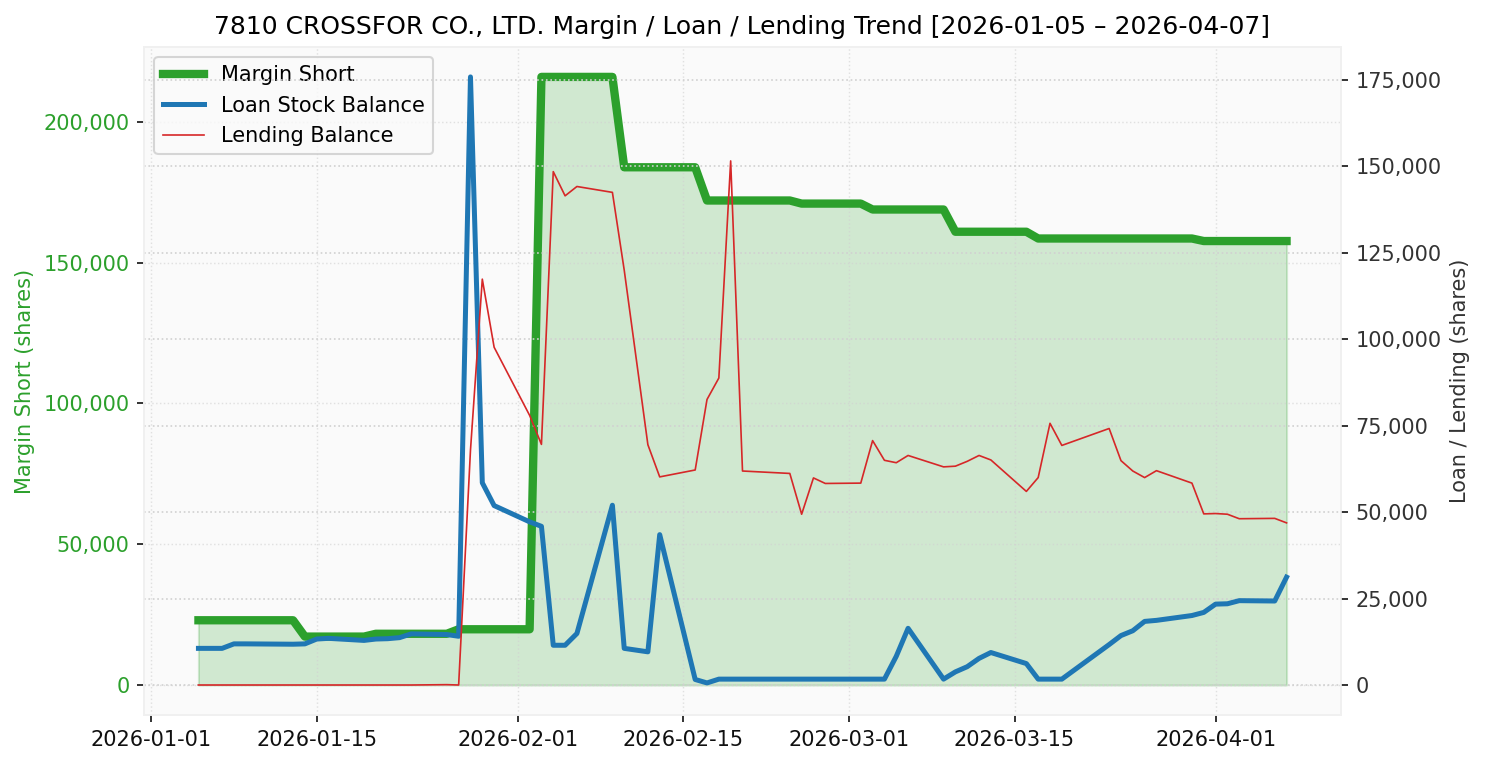Select the 'Loan Stock Balance' legend label
This screenshot has height=765, width=1485.
(322, 105)
